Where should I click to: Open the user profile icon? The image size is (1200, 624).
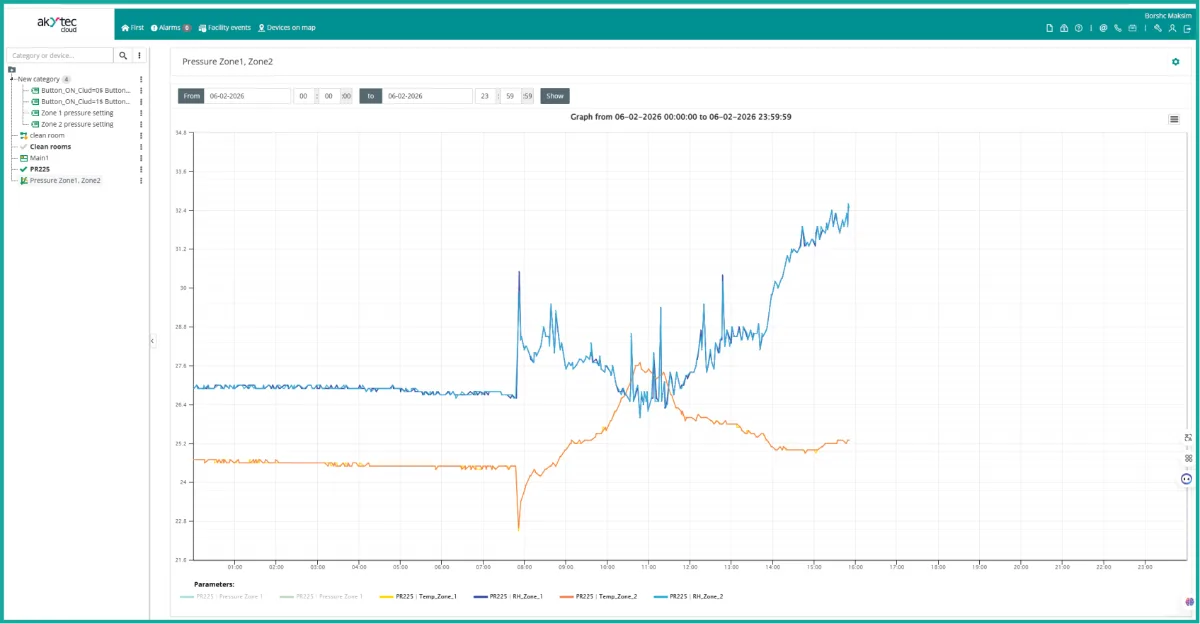click(1172, 28)
